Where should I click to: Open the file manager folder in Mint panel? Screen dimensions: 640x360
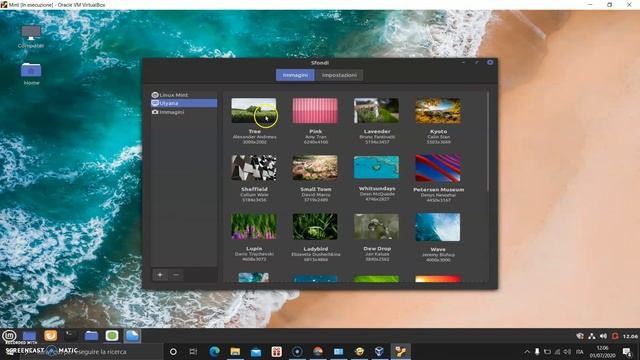pos(91,336)
